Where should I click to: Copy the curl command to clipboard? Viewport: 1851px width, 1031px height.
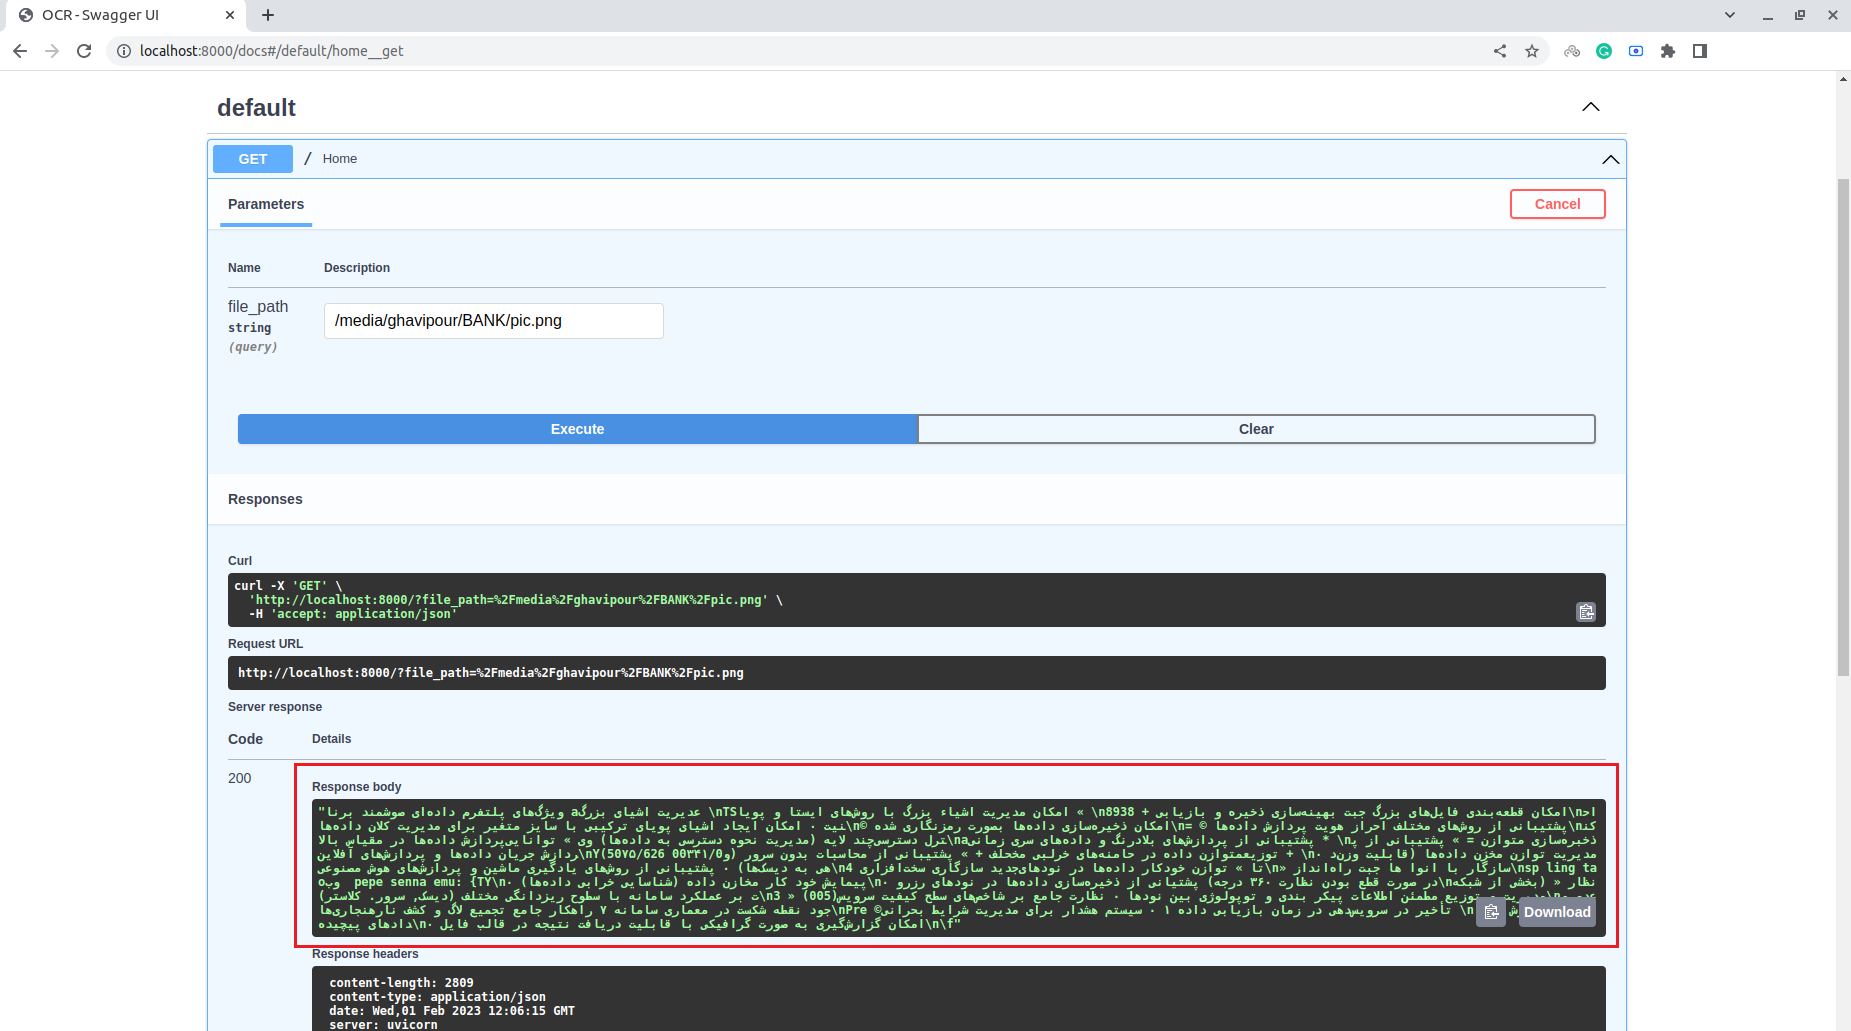pos(1586,612)
